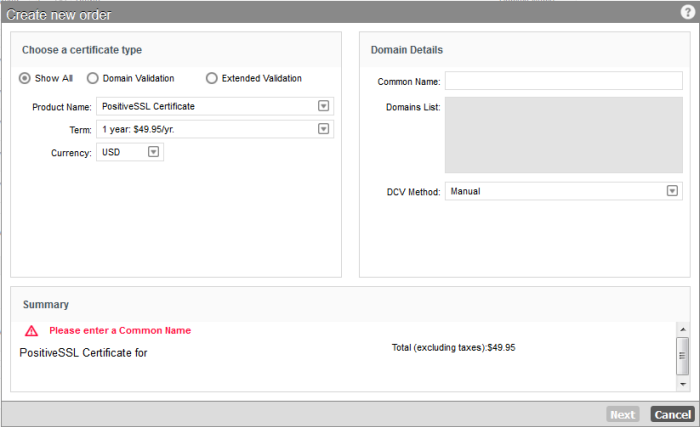Click the 'Summary' heading
The width and height of the screenshot is (700, 427).
click(x=46, y=305)
